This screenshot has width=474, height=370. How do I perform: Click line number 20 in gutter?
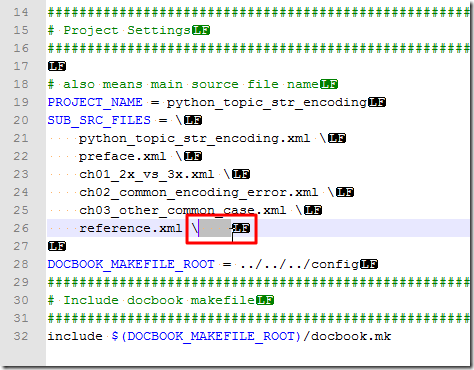coord(21,120)
